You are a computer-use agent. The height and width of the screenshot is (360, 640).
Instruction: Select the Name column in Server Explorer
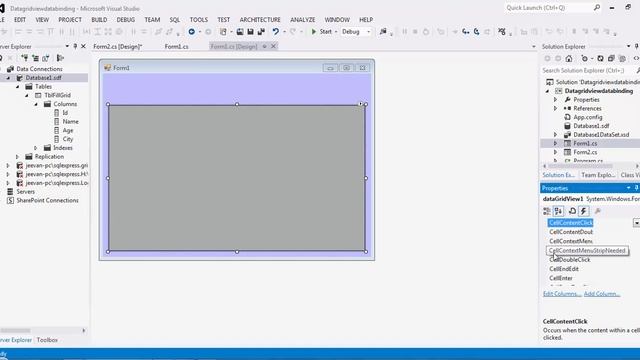tap(70, 122)
